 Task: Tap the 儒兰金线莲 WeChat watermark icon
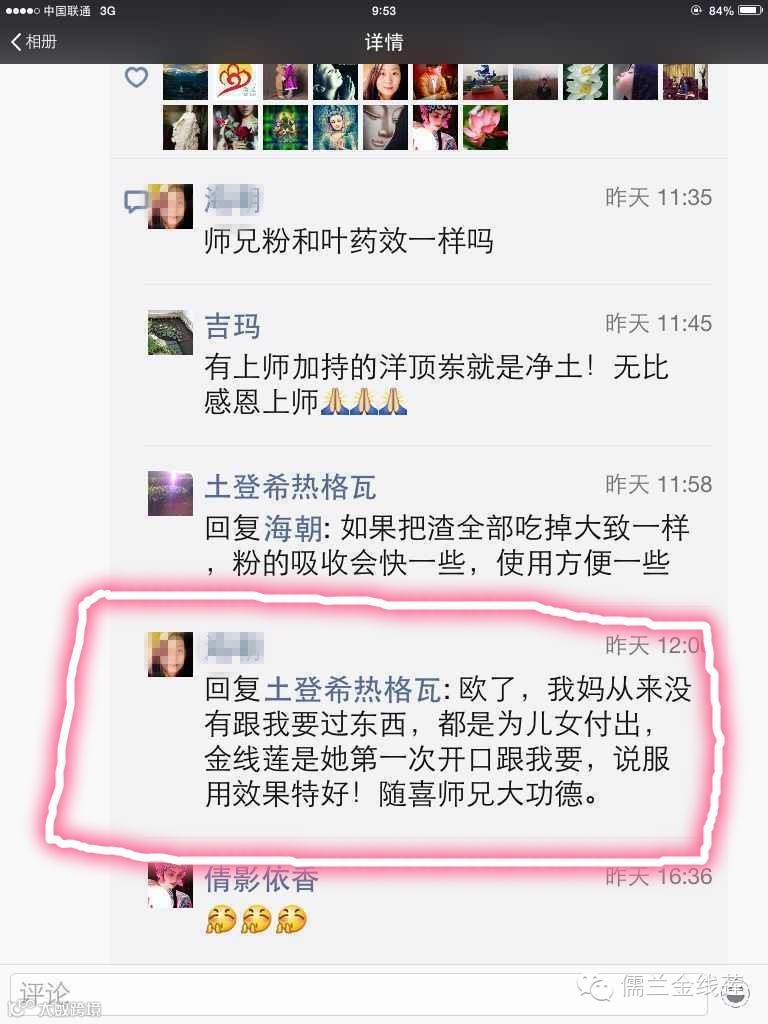(594, 987)
